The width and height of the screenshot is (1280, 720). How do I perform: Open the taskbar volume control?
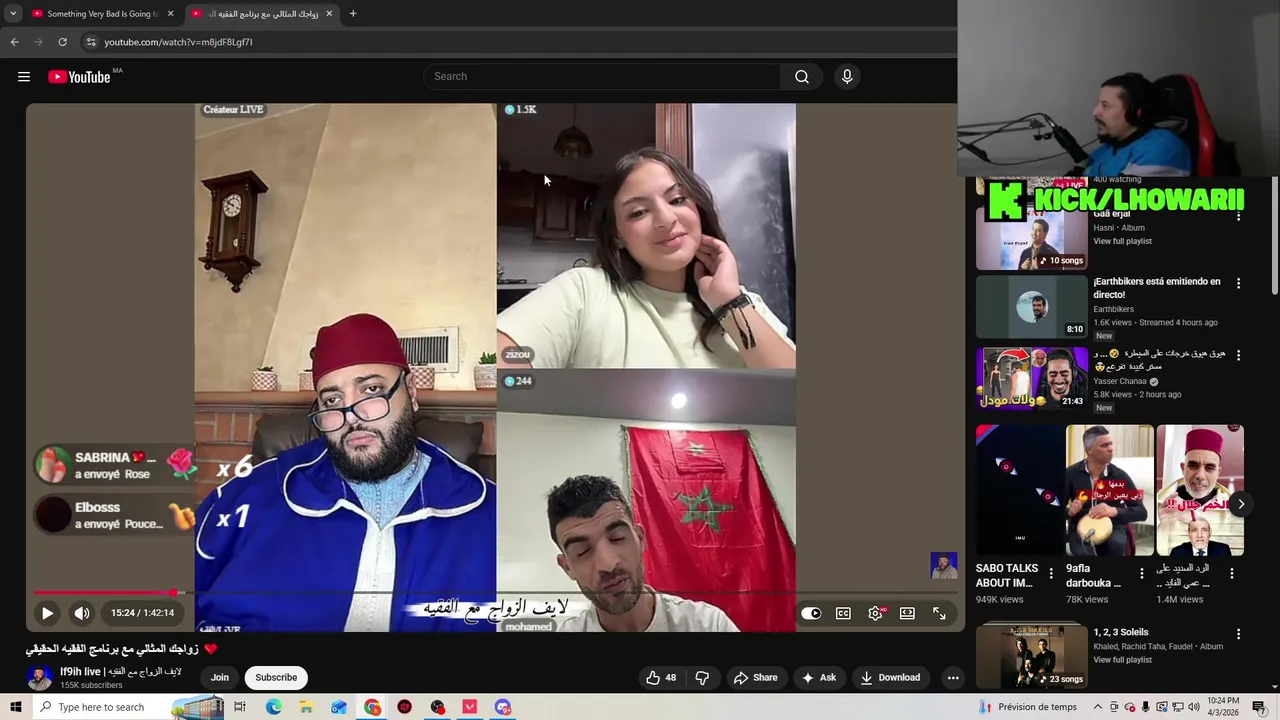coord(1194,707)
